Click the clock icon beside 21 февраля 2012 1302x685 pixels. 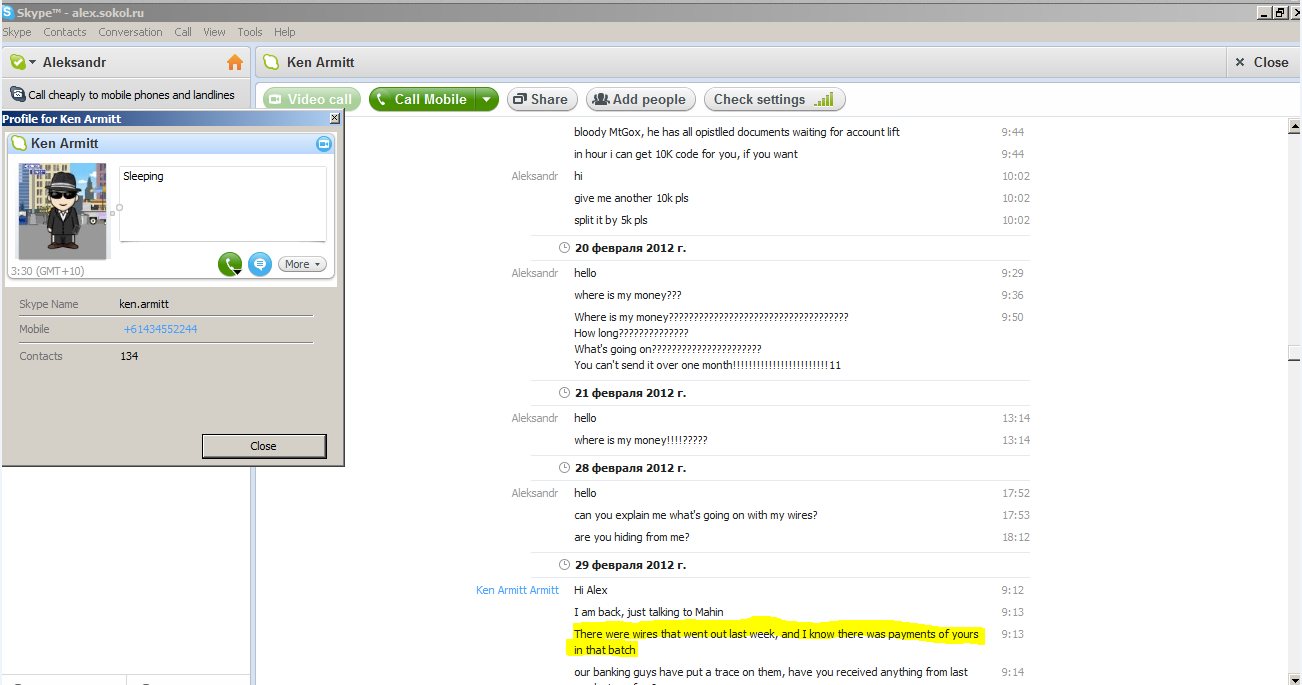tap(564, 393)
